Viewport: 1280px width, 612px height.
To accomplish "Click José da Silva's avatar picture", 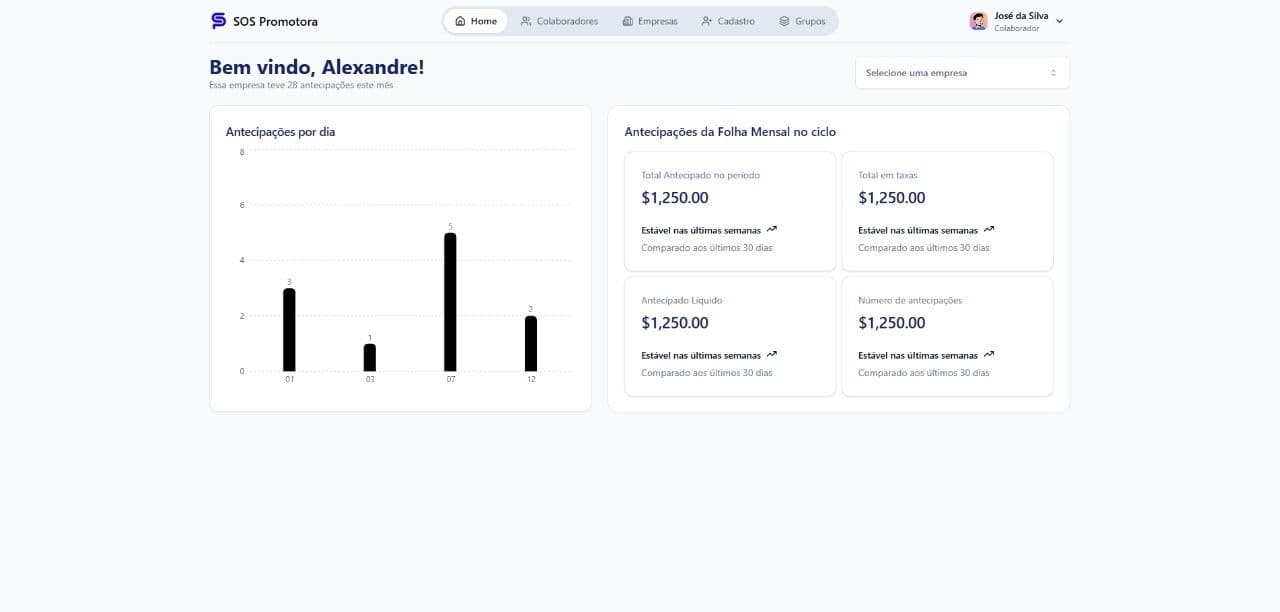I will coord(978,21).
